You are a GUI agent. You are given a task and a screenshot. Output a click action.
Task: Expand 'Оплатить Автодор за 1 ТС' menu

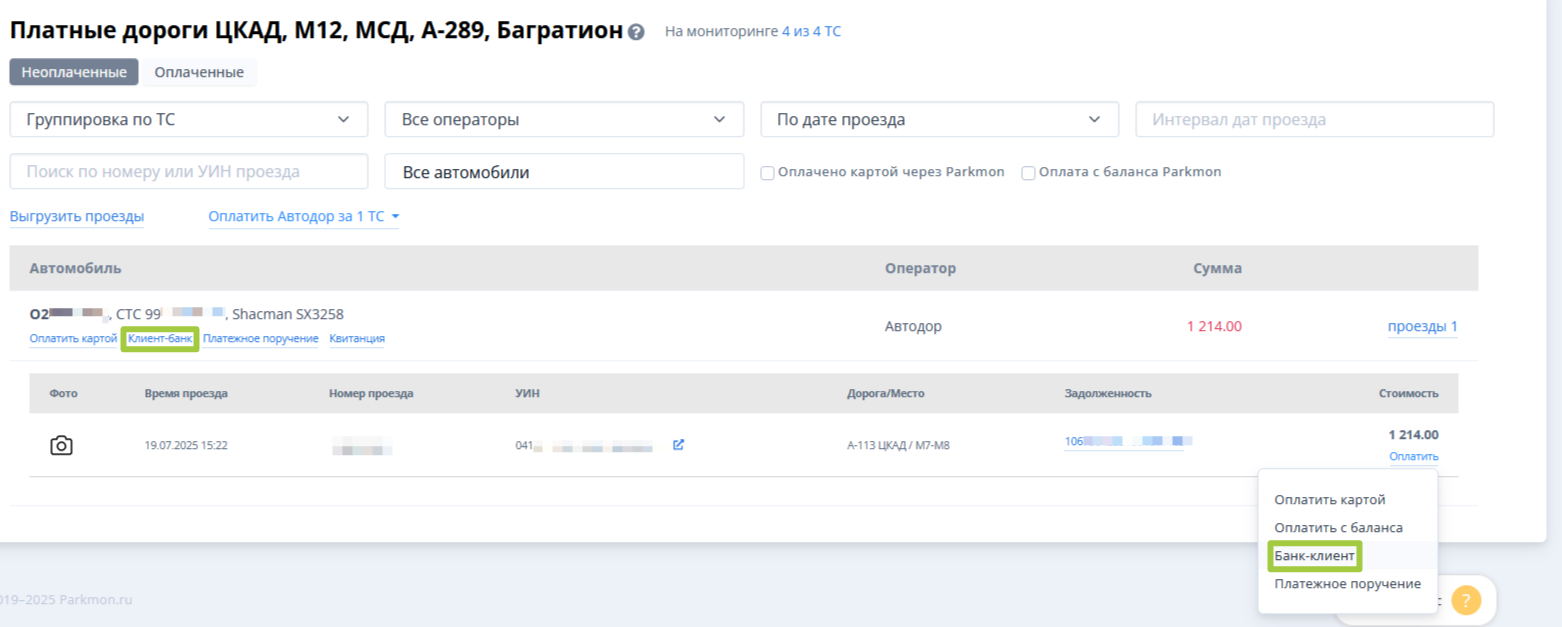pos(304,216)
